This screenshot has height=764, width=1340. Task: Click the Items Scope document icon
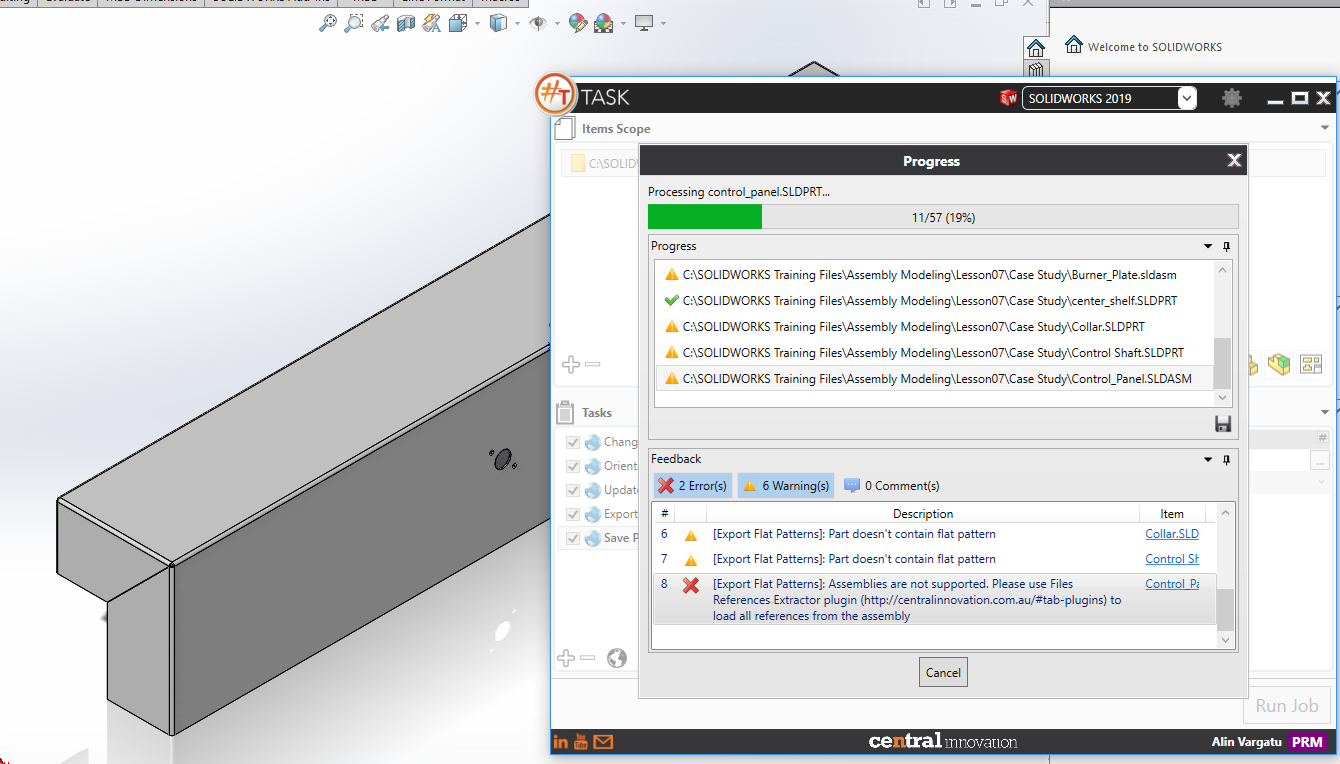click(565, 128)
